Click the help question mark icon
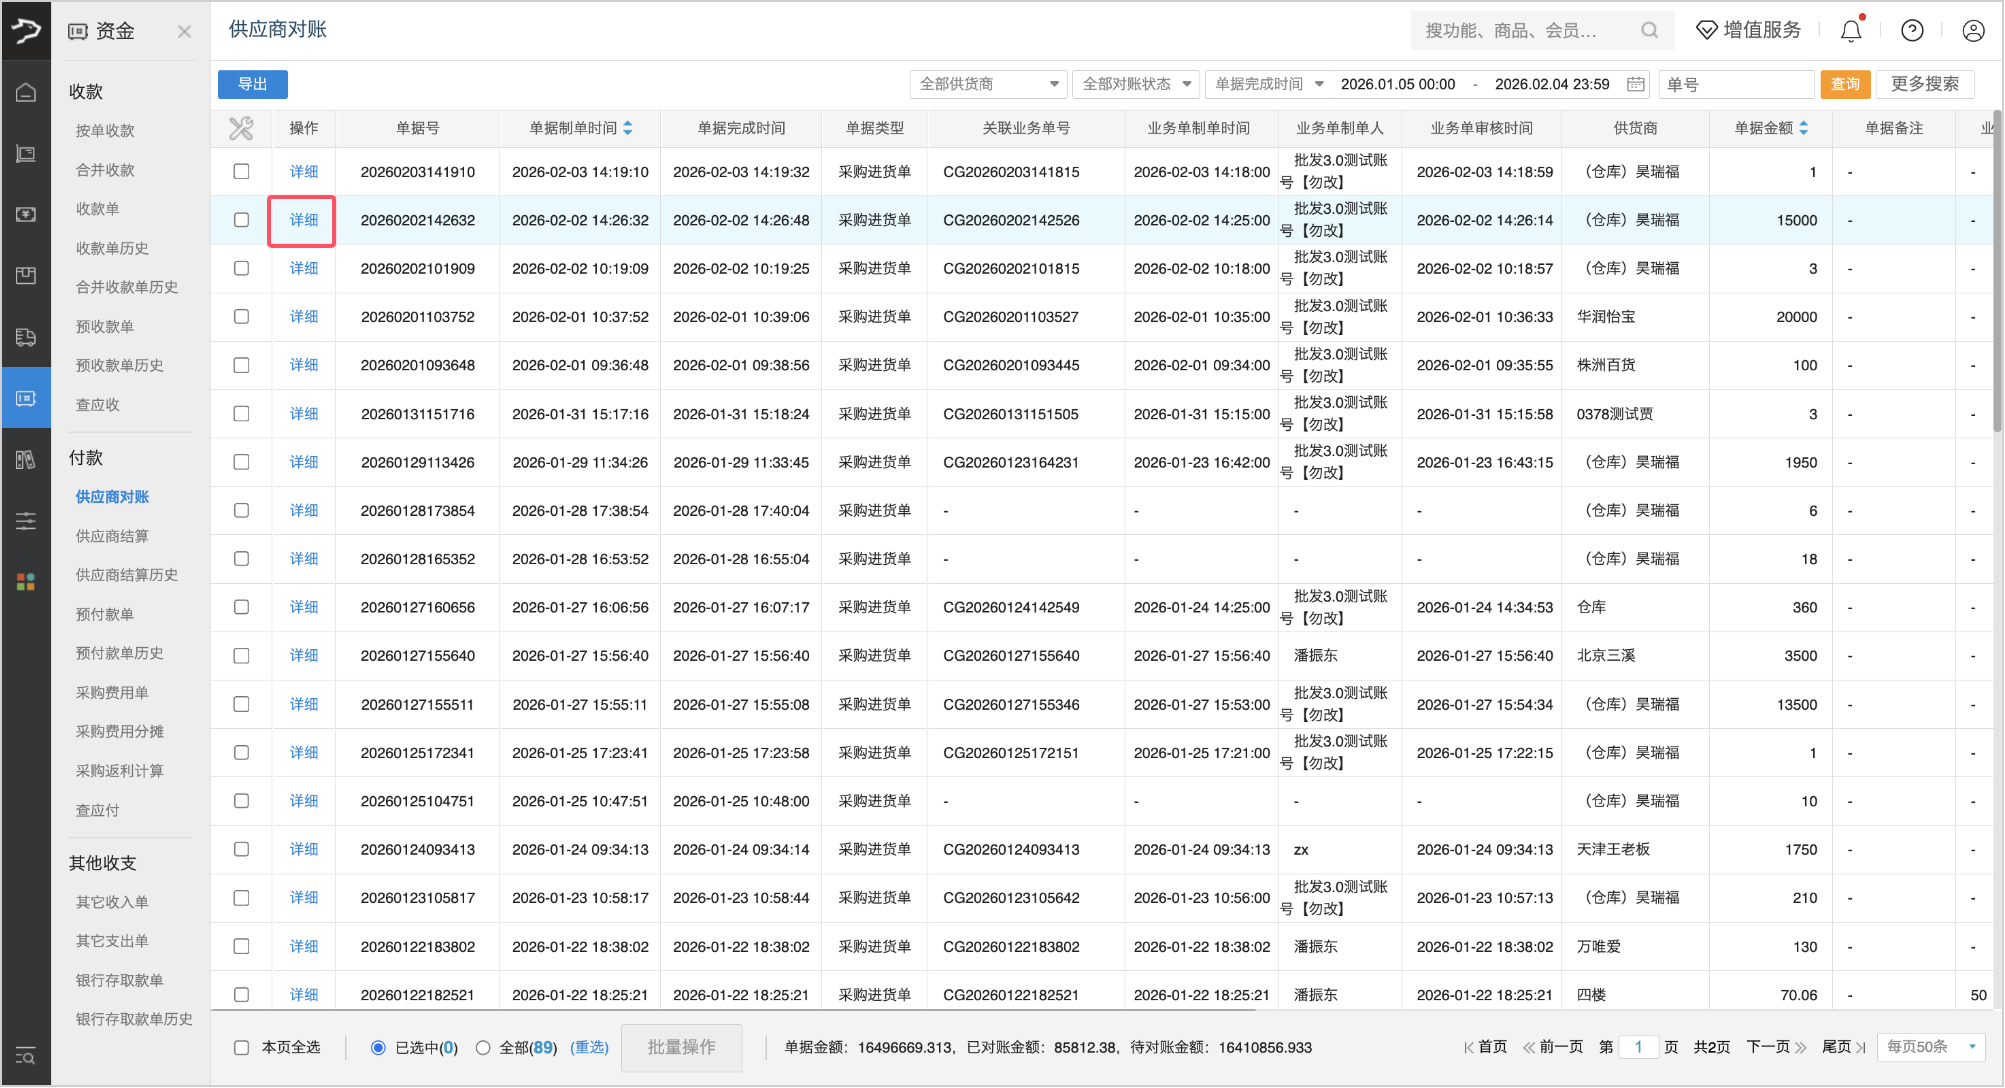This screenshot has height=1088, width=2005. tap(1912, 31)
